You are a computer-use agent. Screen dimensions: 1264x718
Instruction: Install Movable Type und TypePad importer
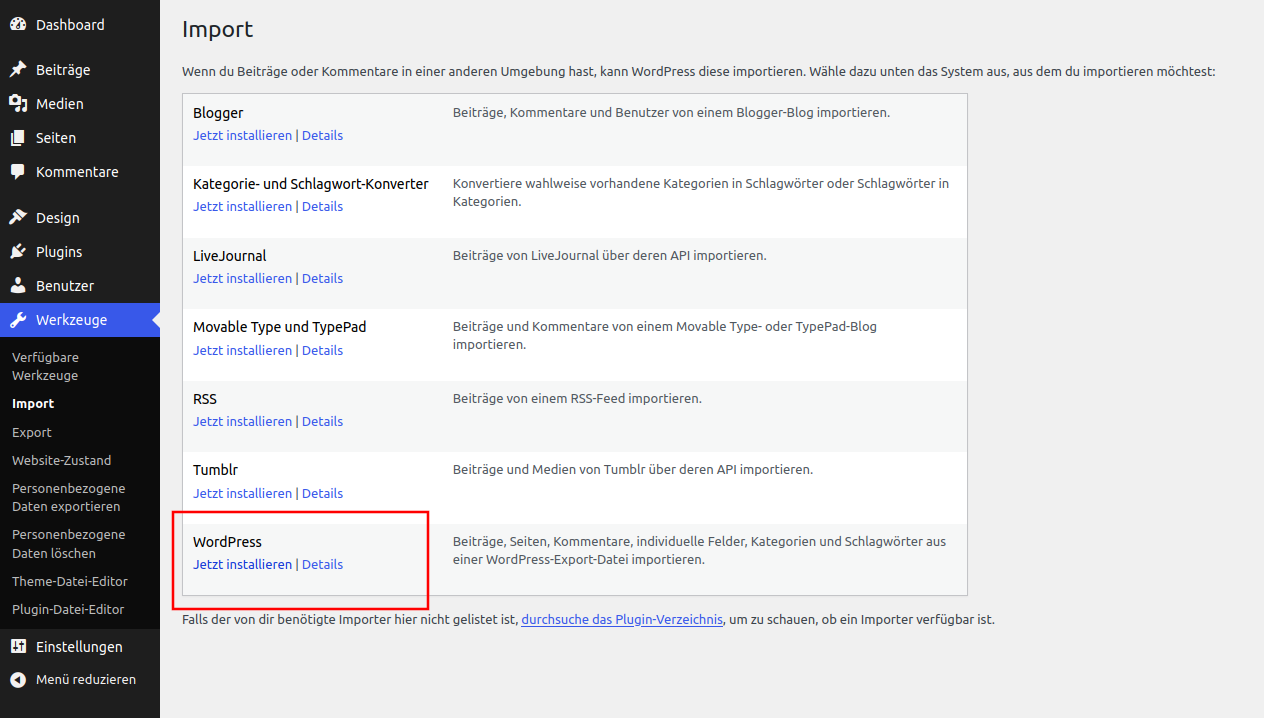tap(242, 350)
